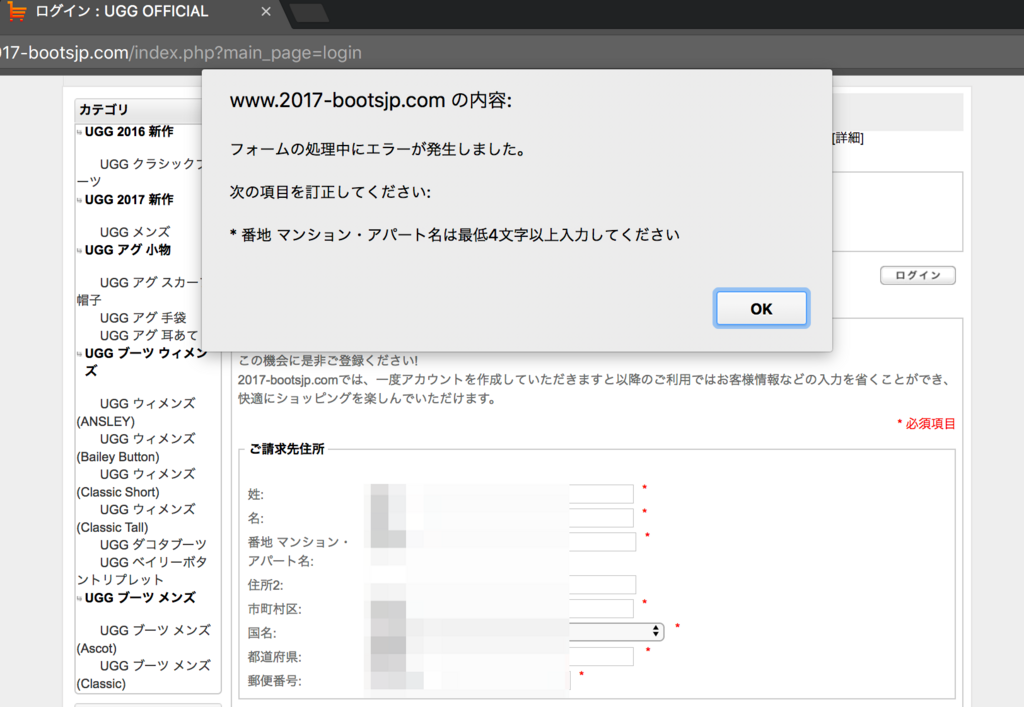Open UGG メンズ subcategory
Viewport: 1024px width, 707px height.
(x=135, y=232)
